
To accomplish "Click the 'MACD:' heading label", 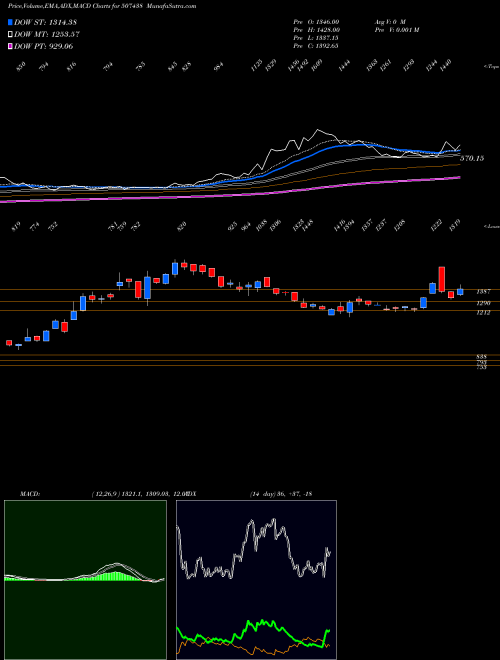I will point(30,494).
